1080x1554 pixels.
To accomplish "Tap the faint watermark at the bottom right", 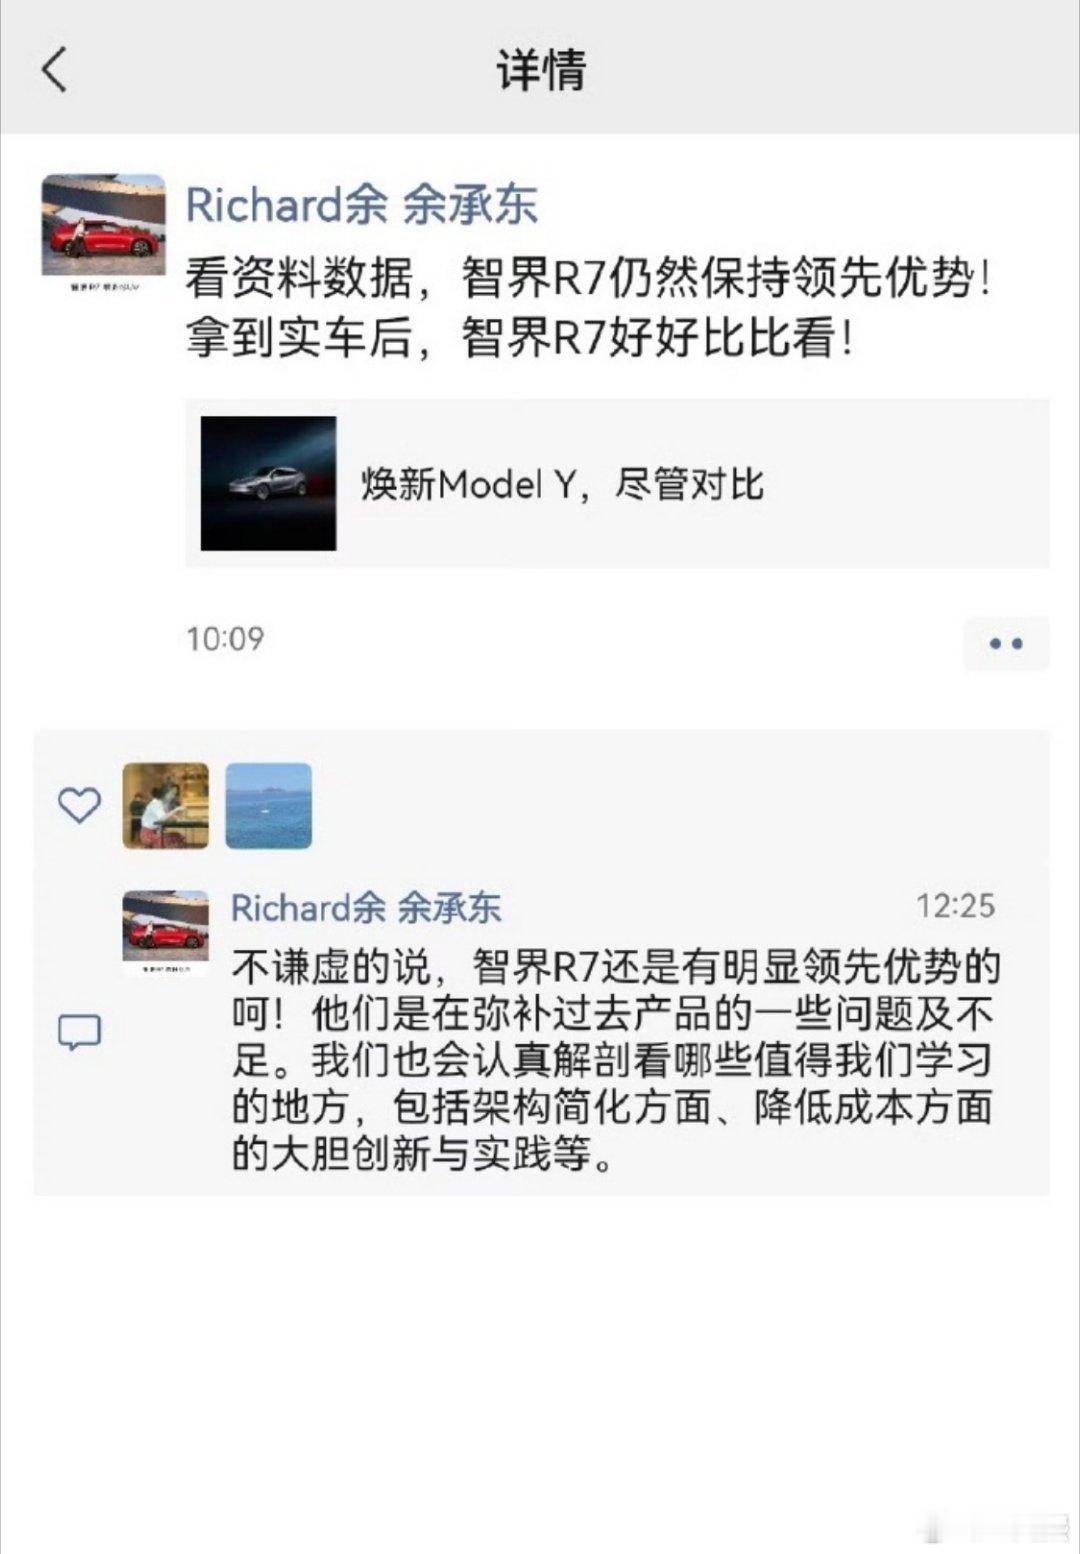I will point(995,1529).
